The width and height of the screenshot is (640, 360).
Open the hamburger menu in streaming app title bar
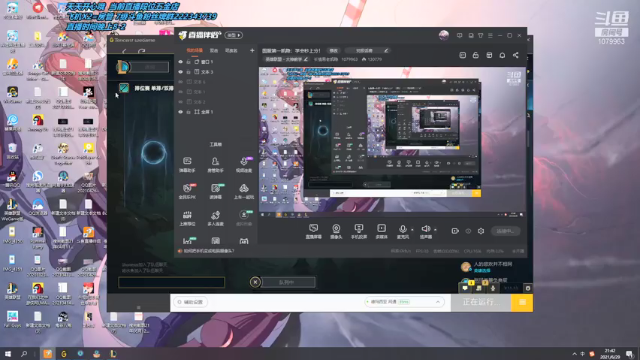[490, 36]
